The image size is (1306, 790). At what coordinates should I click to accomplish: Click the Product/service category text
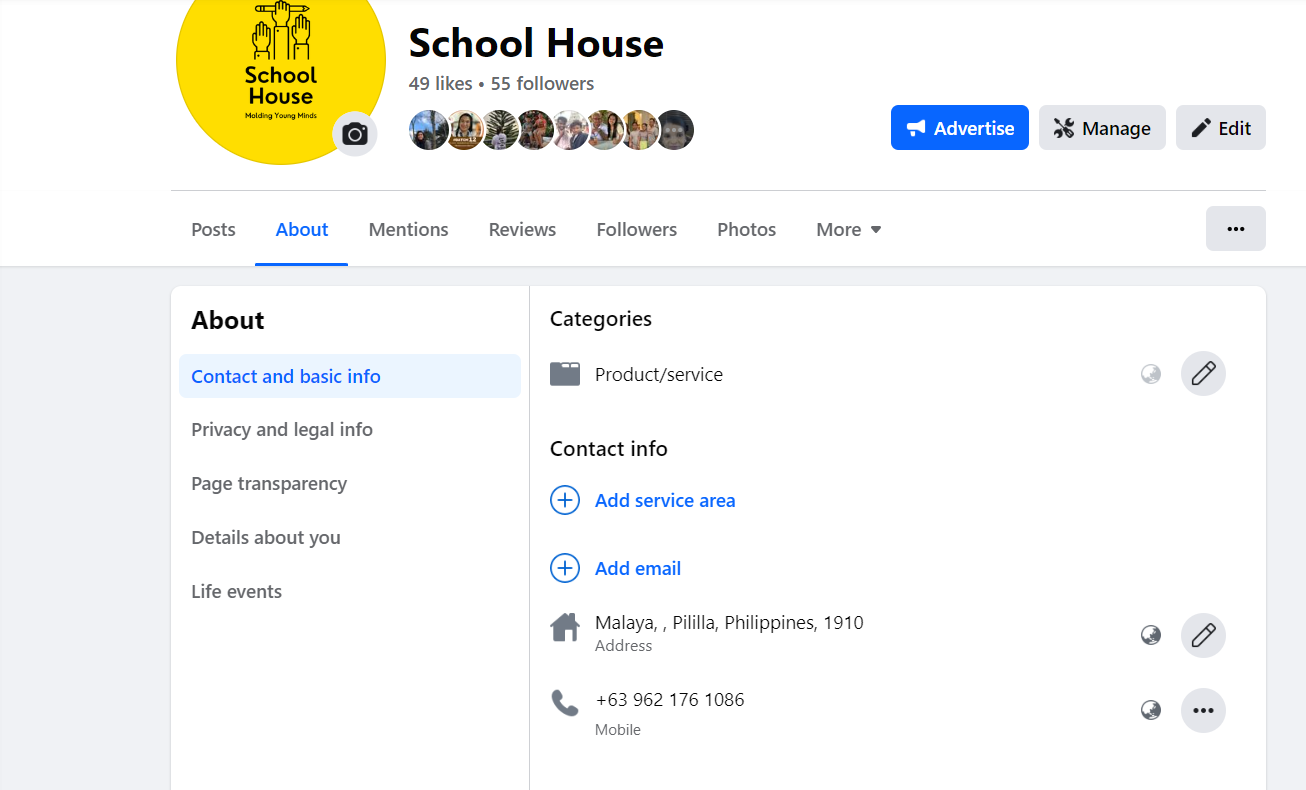click(x=659, y=375)
